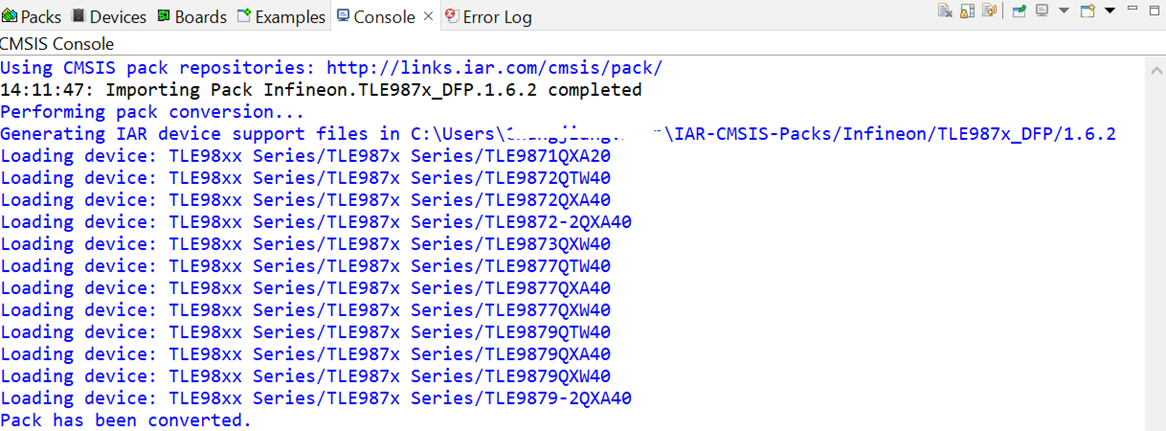Click the 'Pack has been converted.' line
This screenshot has width=1166, height=431.
point(126,420)
